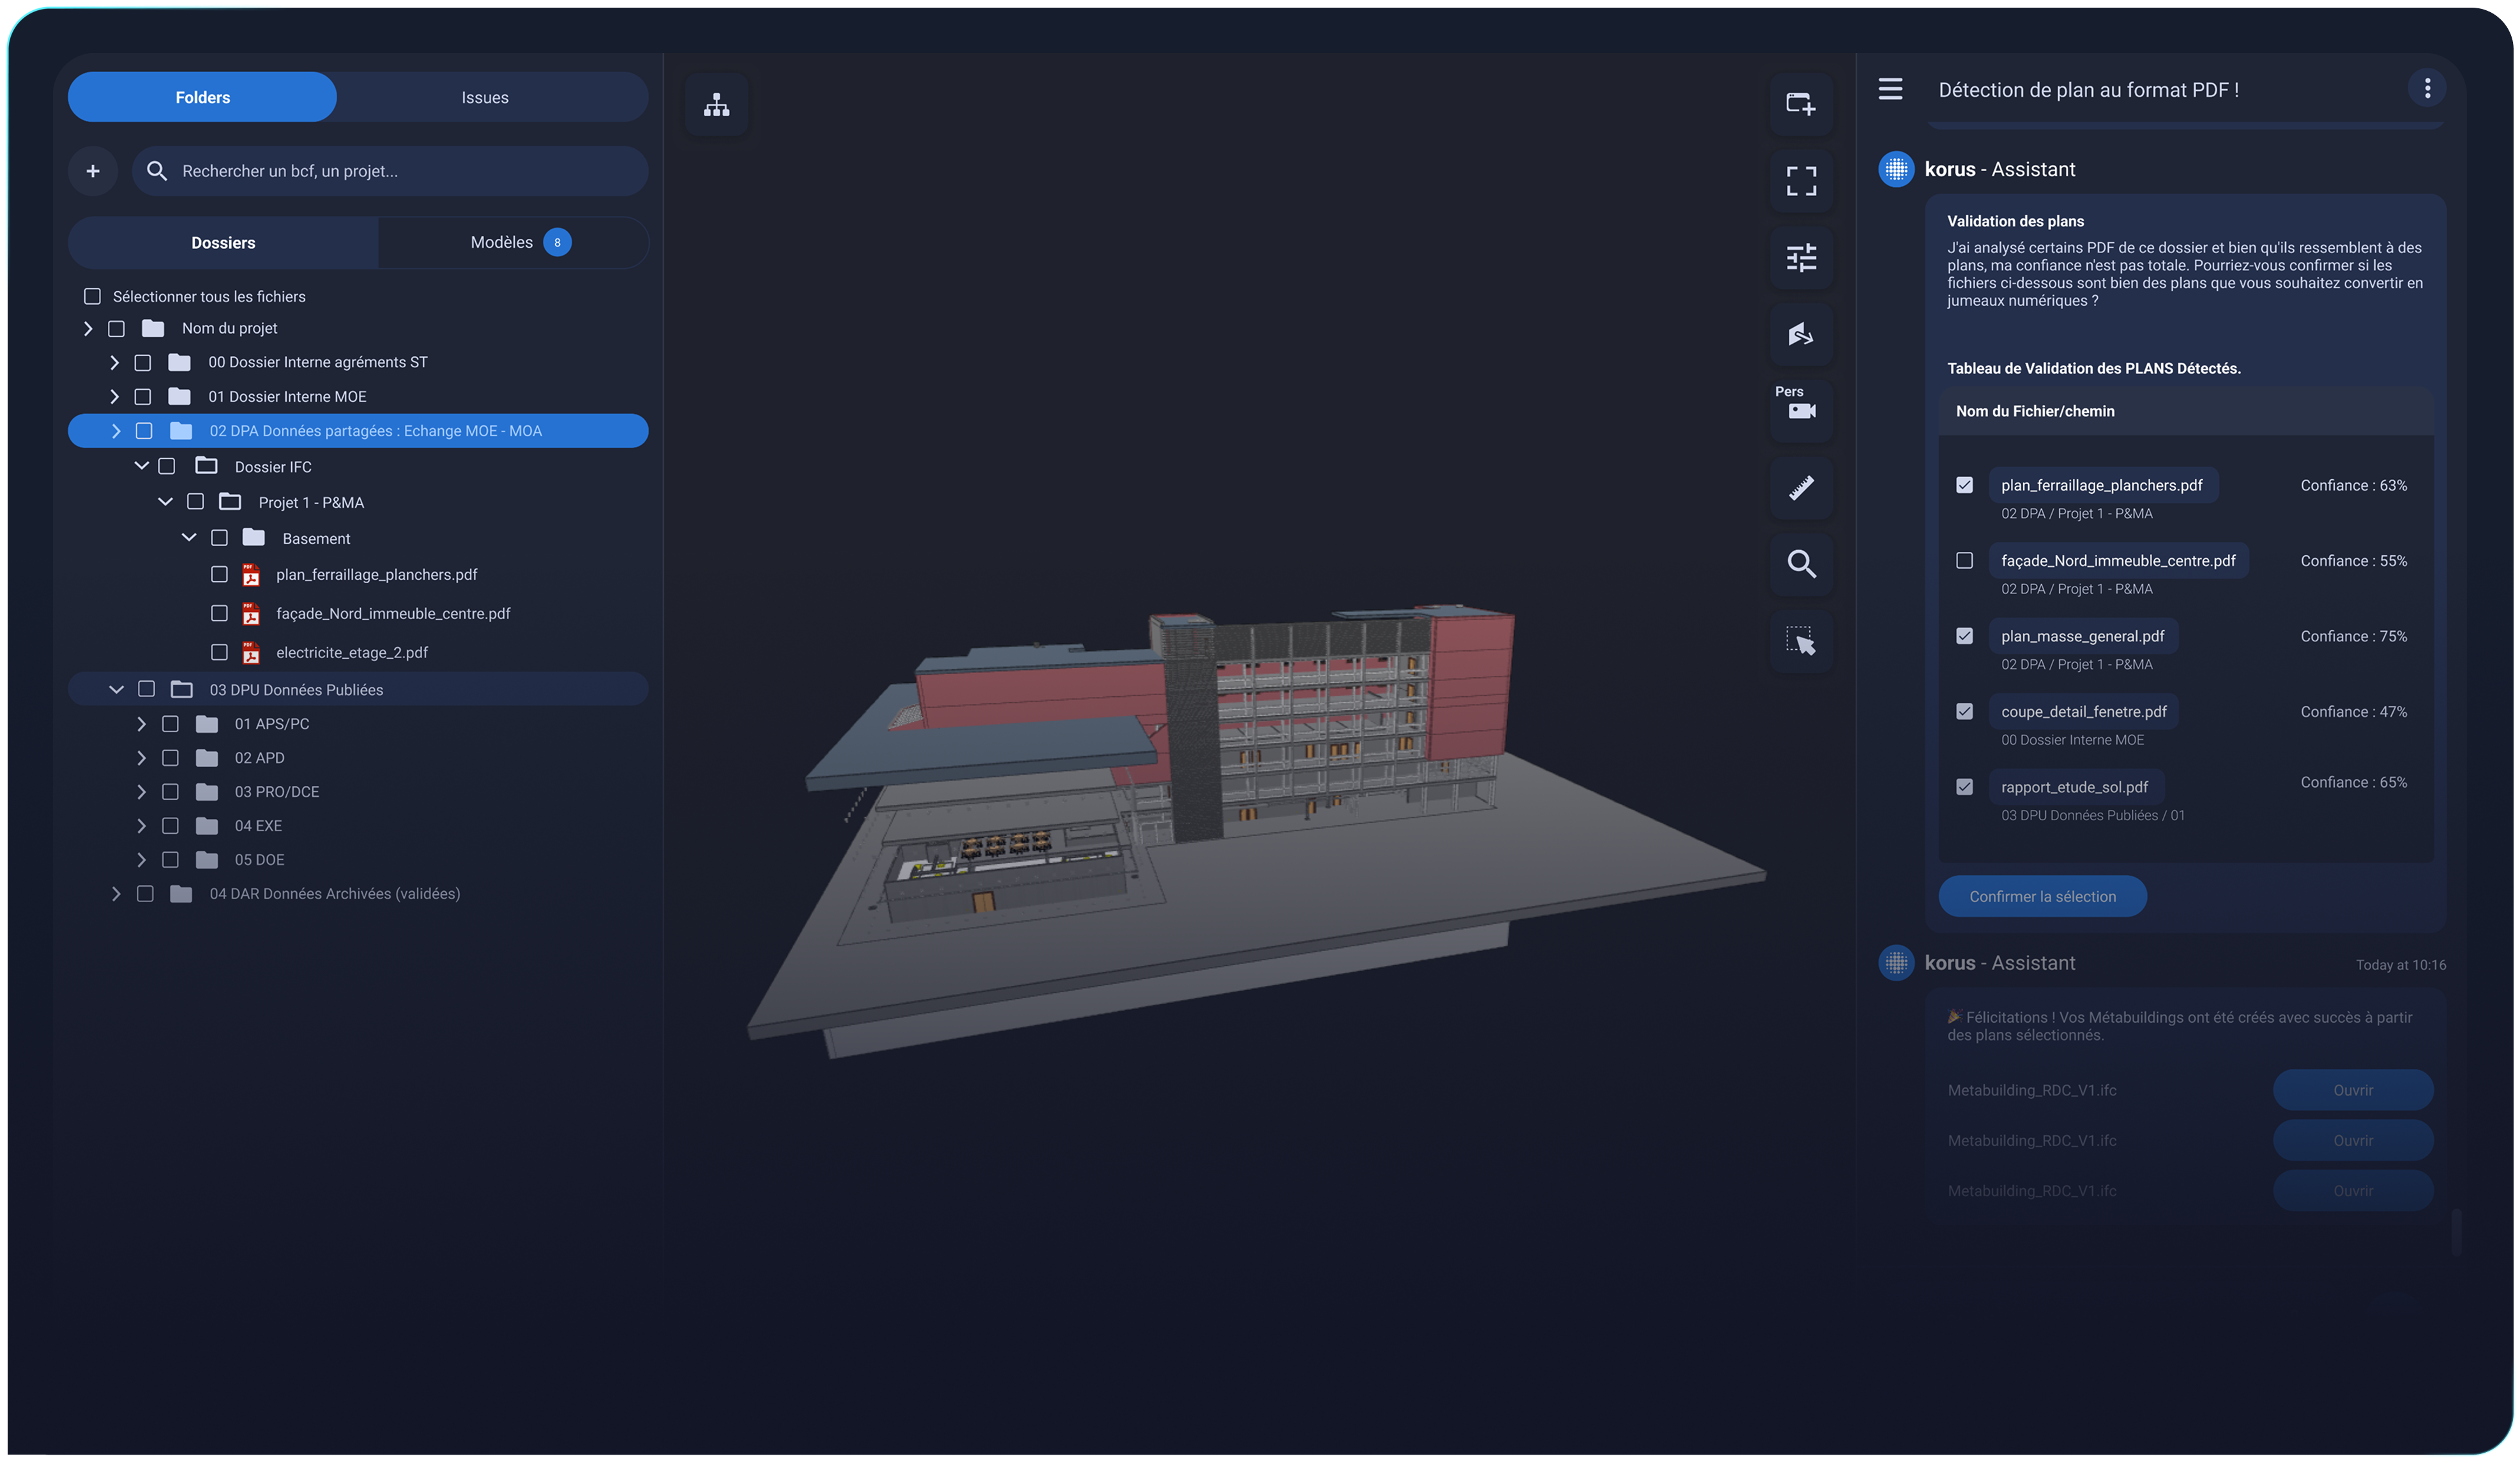The width and height of the screenshot is (2520, 1461).
Task: Collapse the Dossier IFC folder
Action: click(x=141, y=466)
